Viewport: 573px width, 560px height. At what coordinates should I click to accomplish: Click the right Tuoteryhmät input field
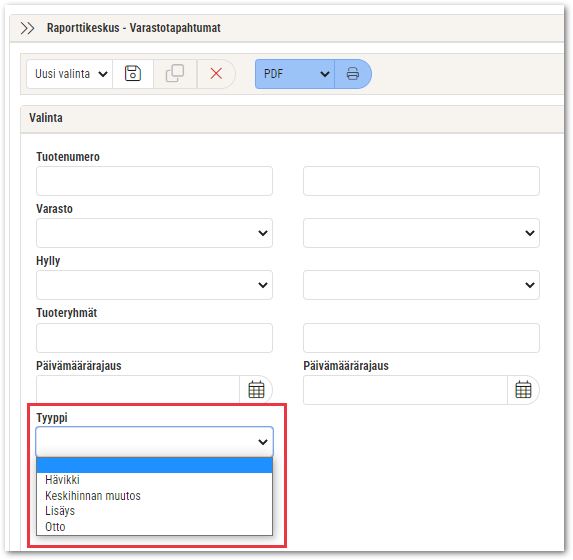[x=421, y=338]
